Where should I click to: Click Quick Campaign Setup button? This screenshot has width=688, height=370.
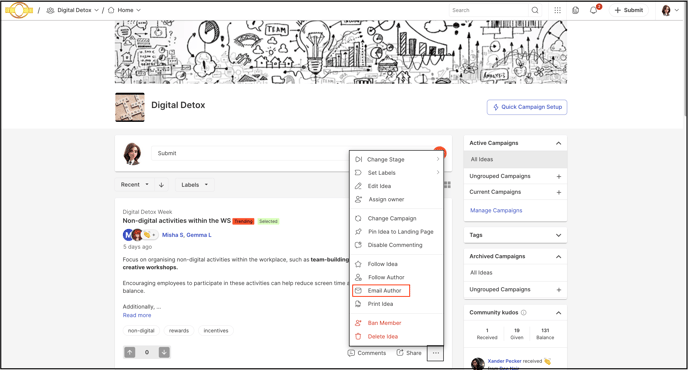(527, 107)
